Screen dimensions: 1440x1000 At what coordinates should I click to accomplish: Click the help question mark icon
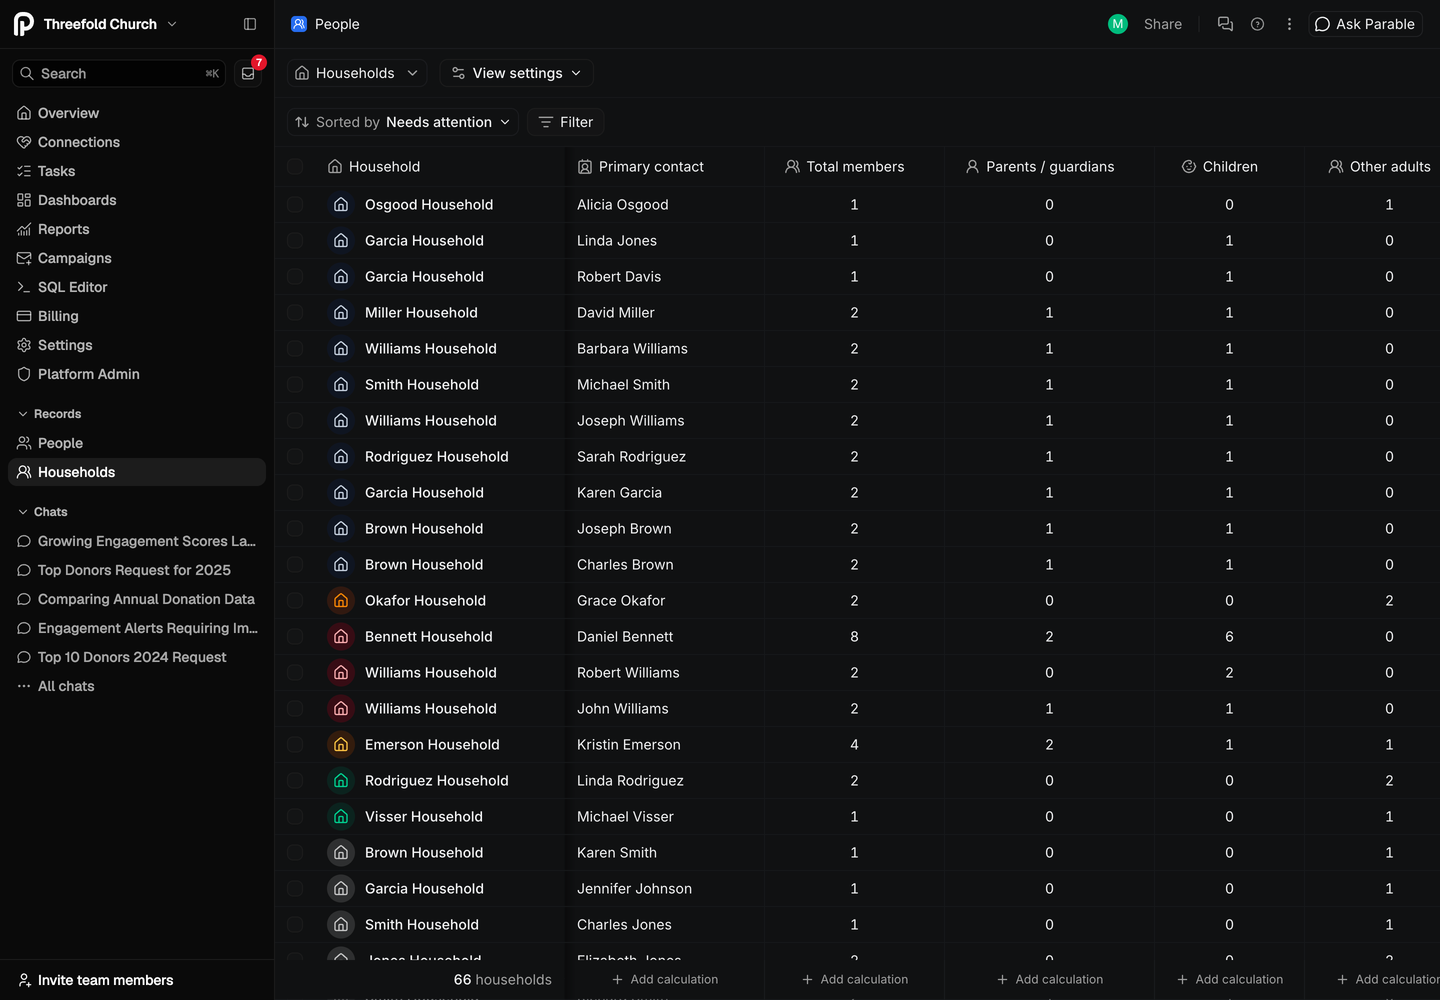pos(1258,24)
